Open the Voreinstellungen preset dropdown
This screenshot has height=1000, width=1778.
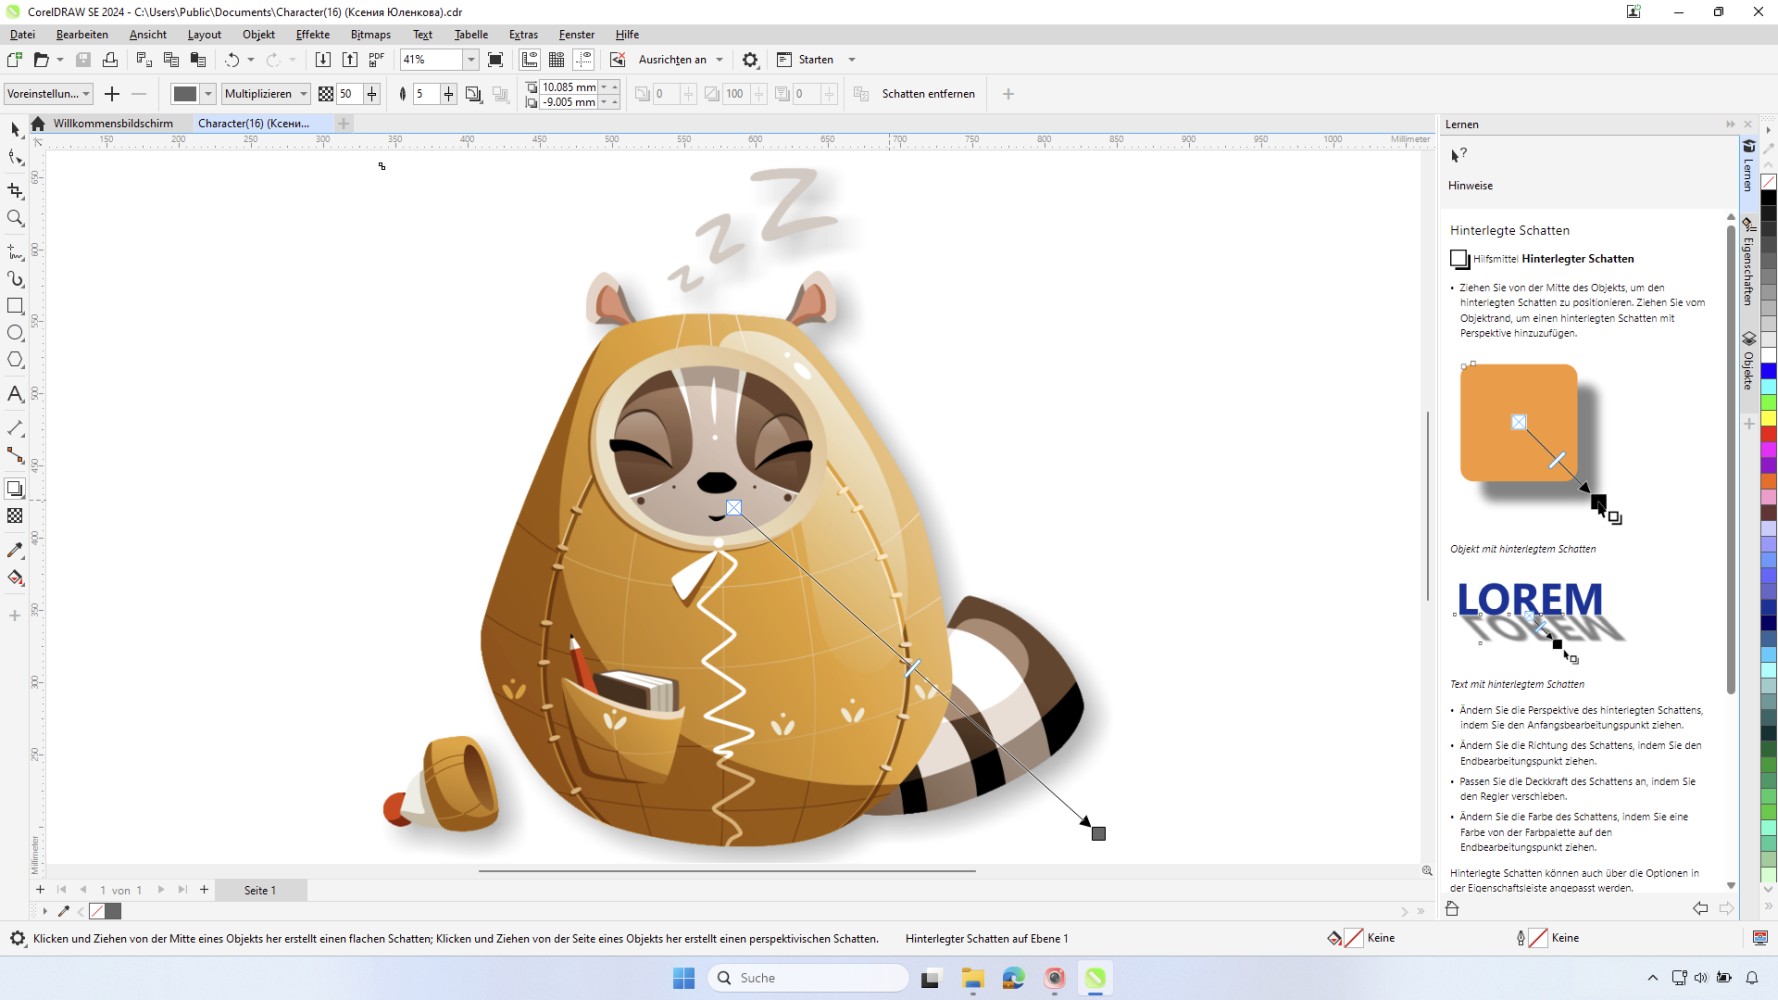[x=84, y=93]
